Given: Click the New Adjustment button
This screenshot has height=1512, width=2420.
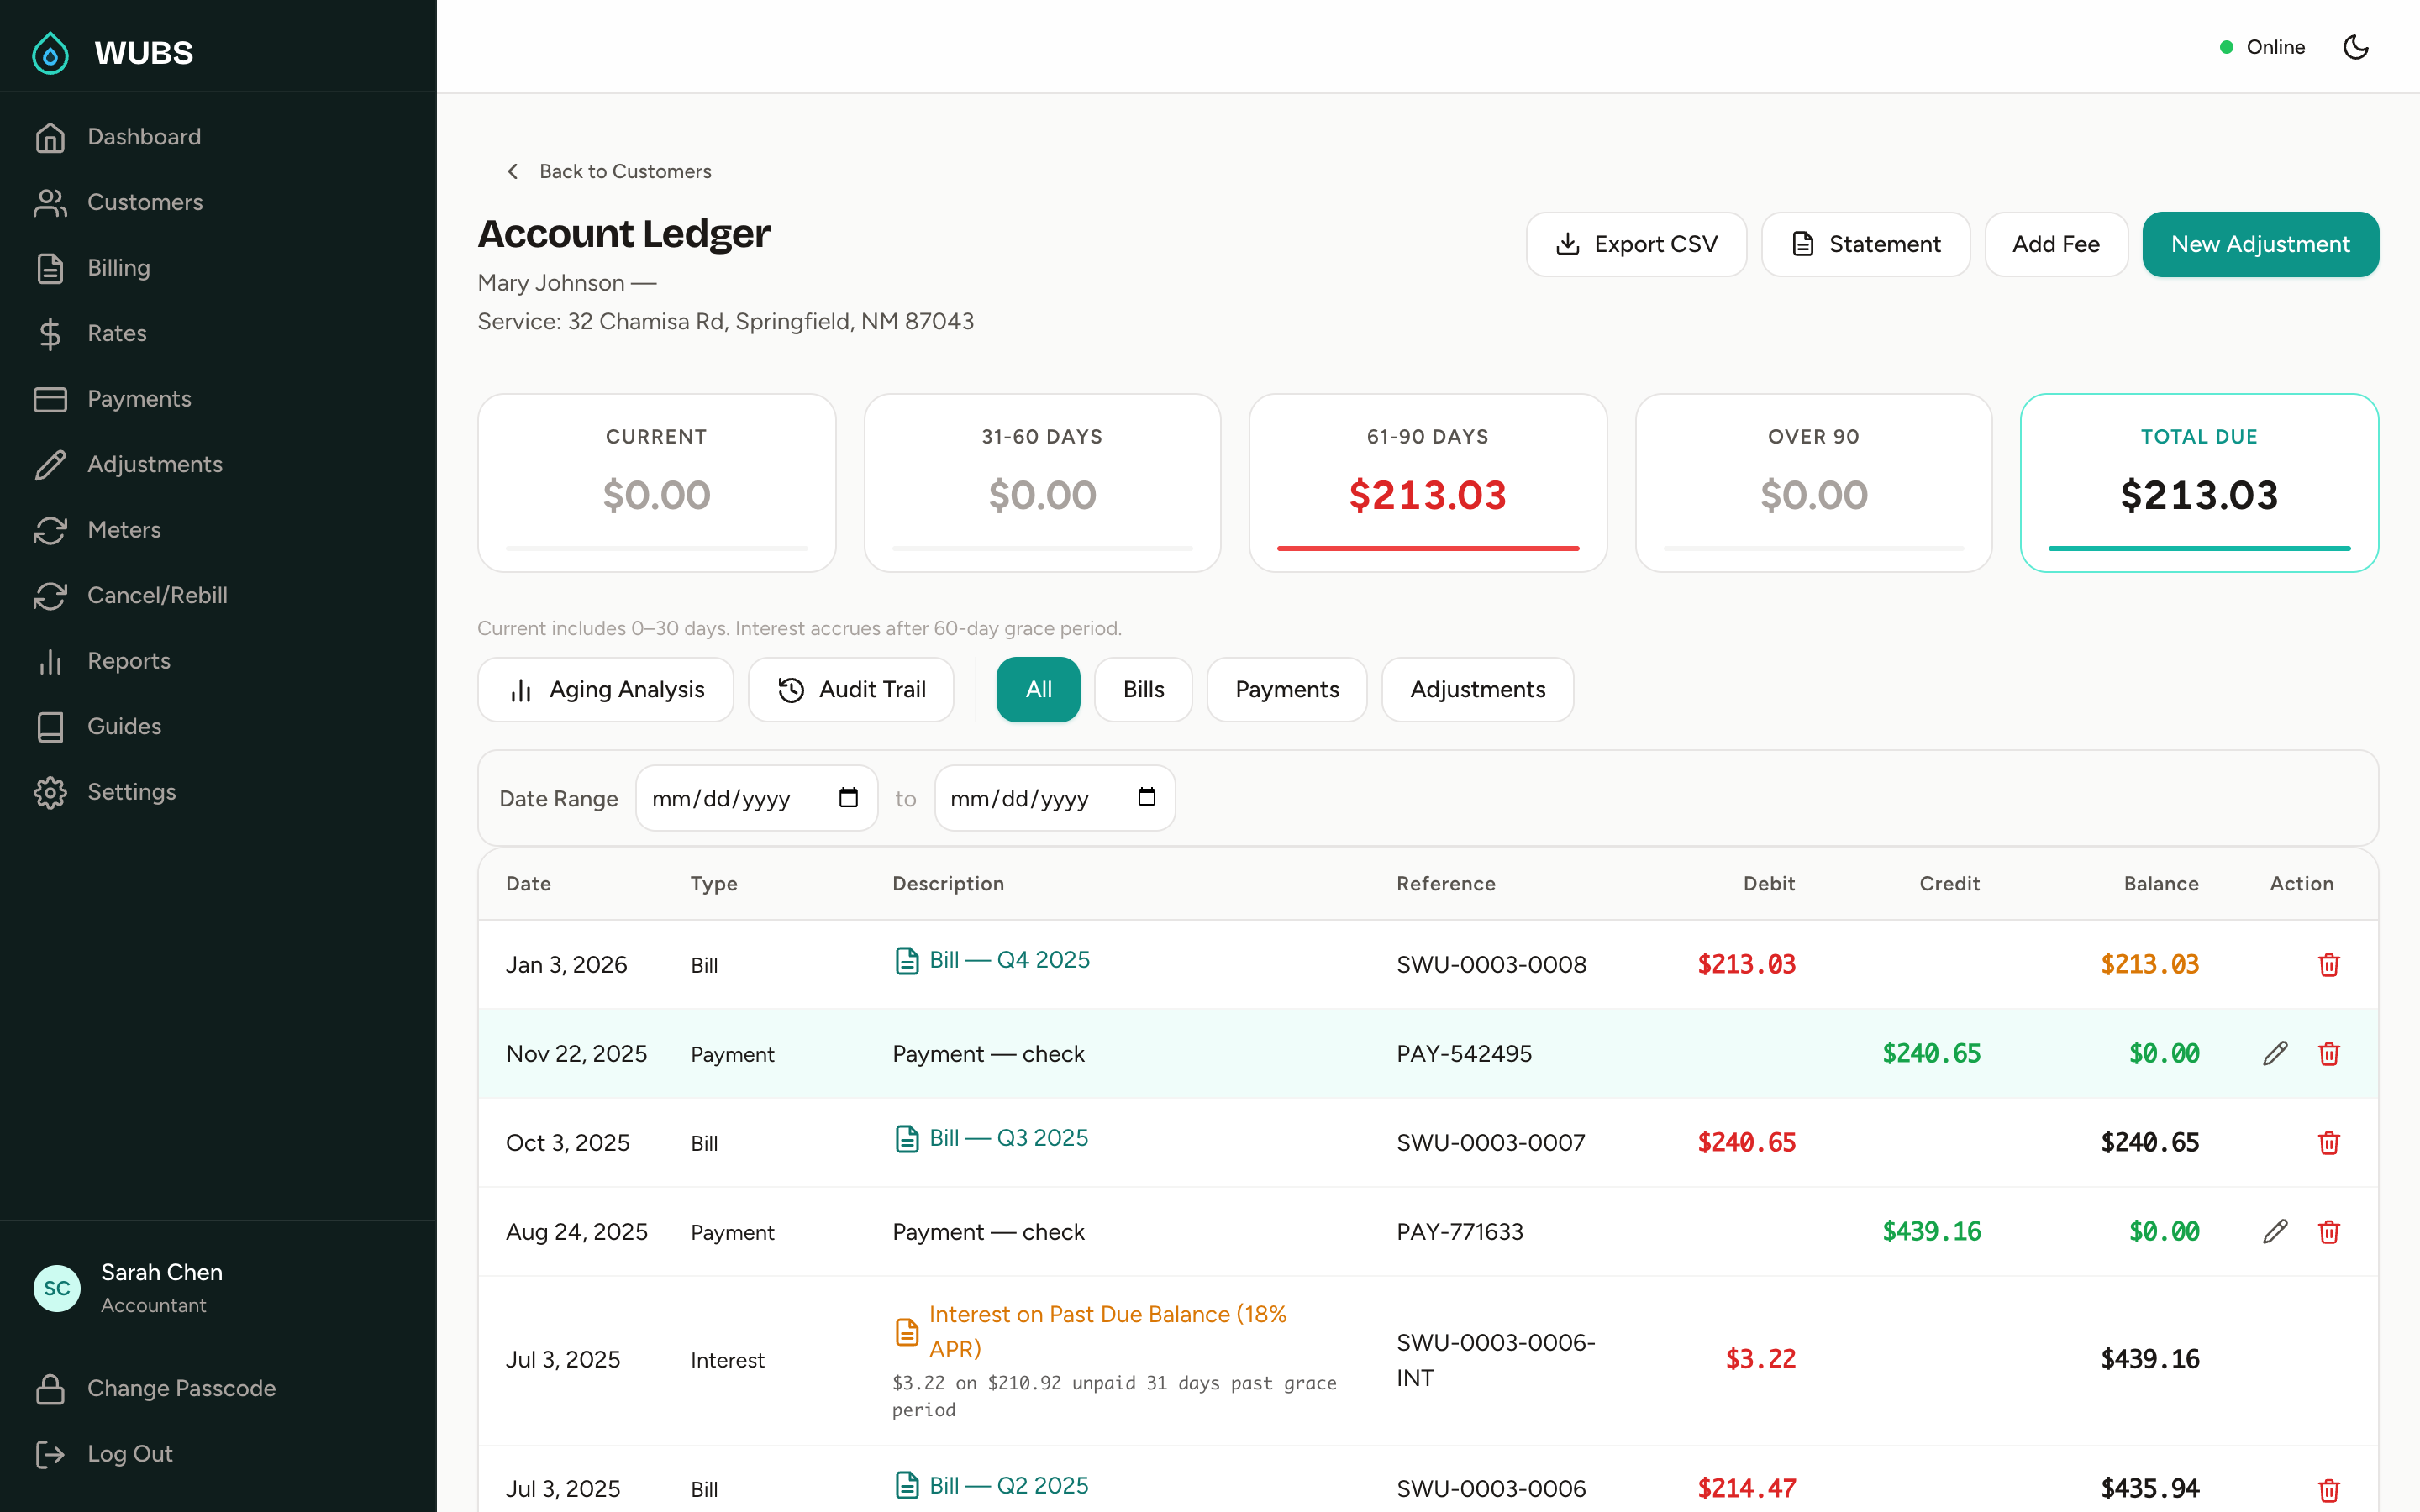Looking at the screenshot, I should tap(2260, 244).
